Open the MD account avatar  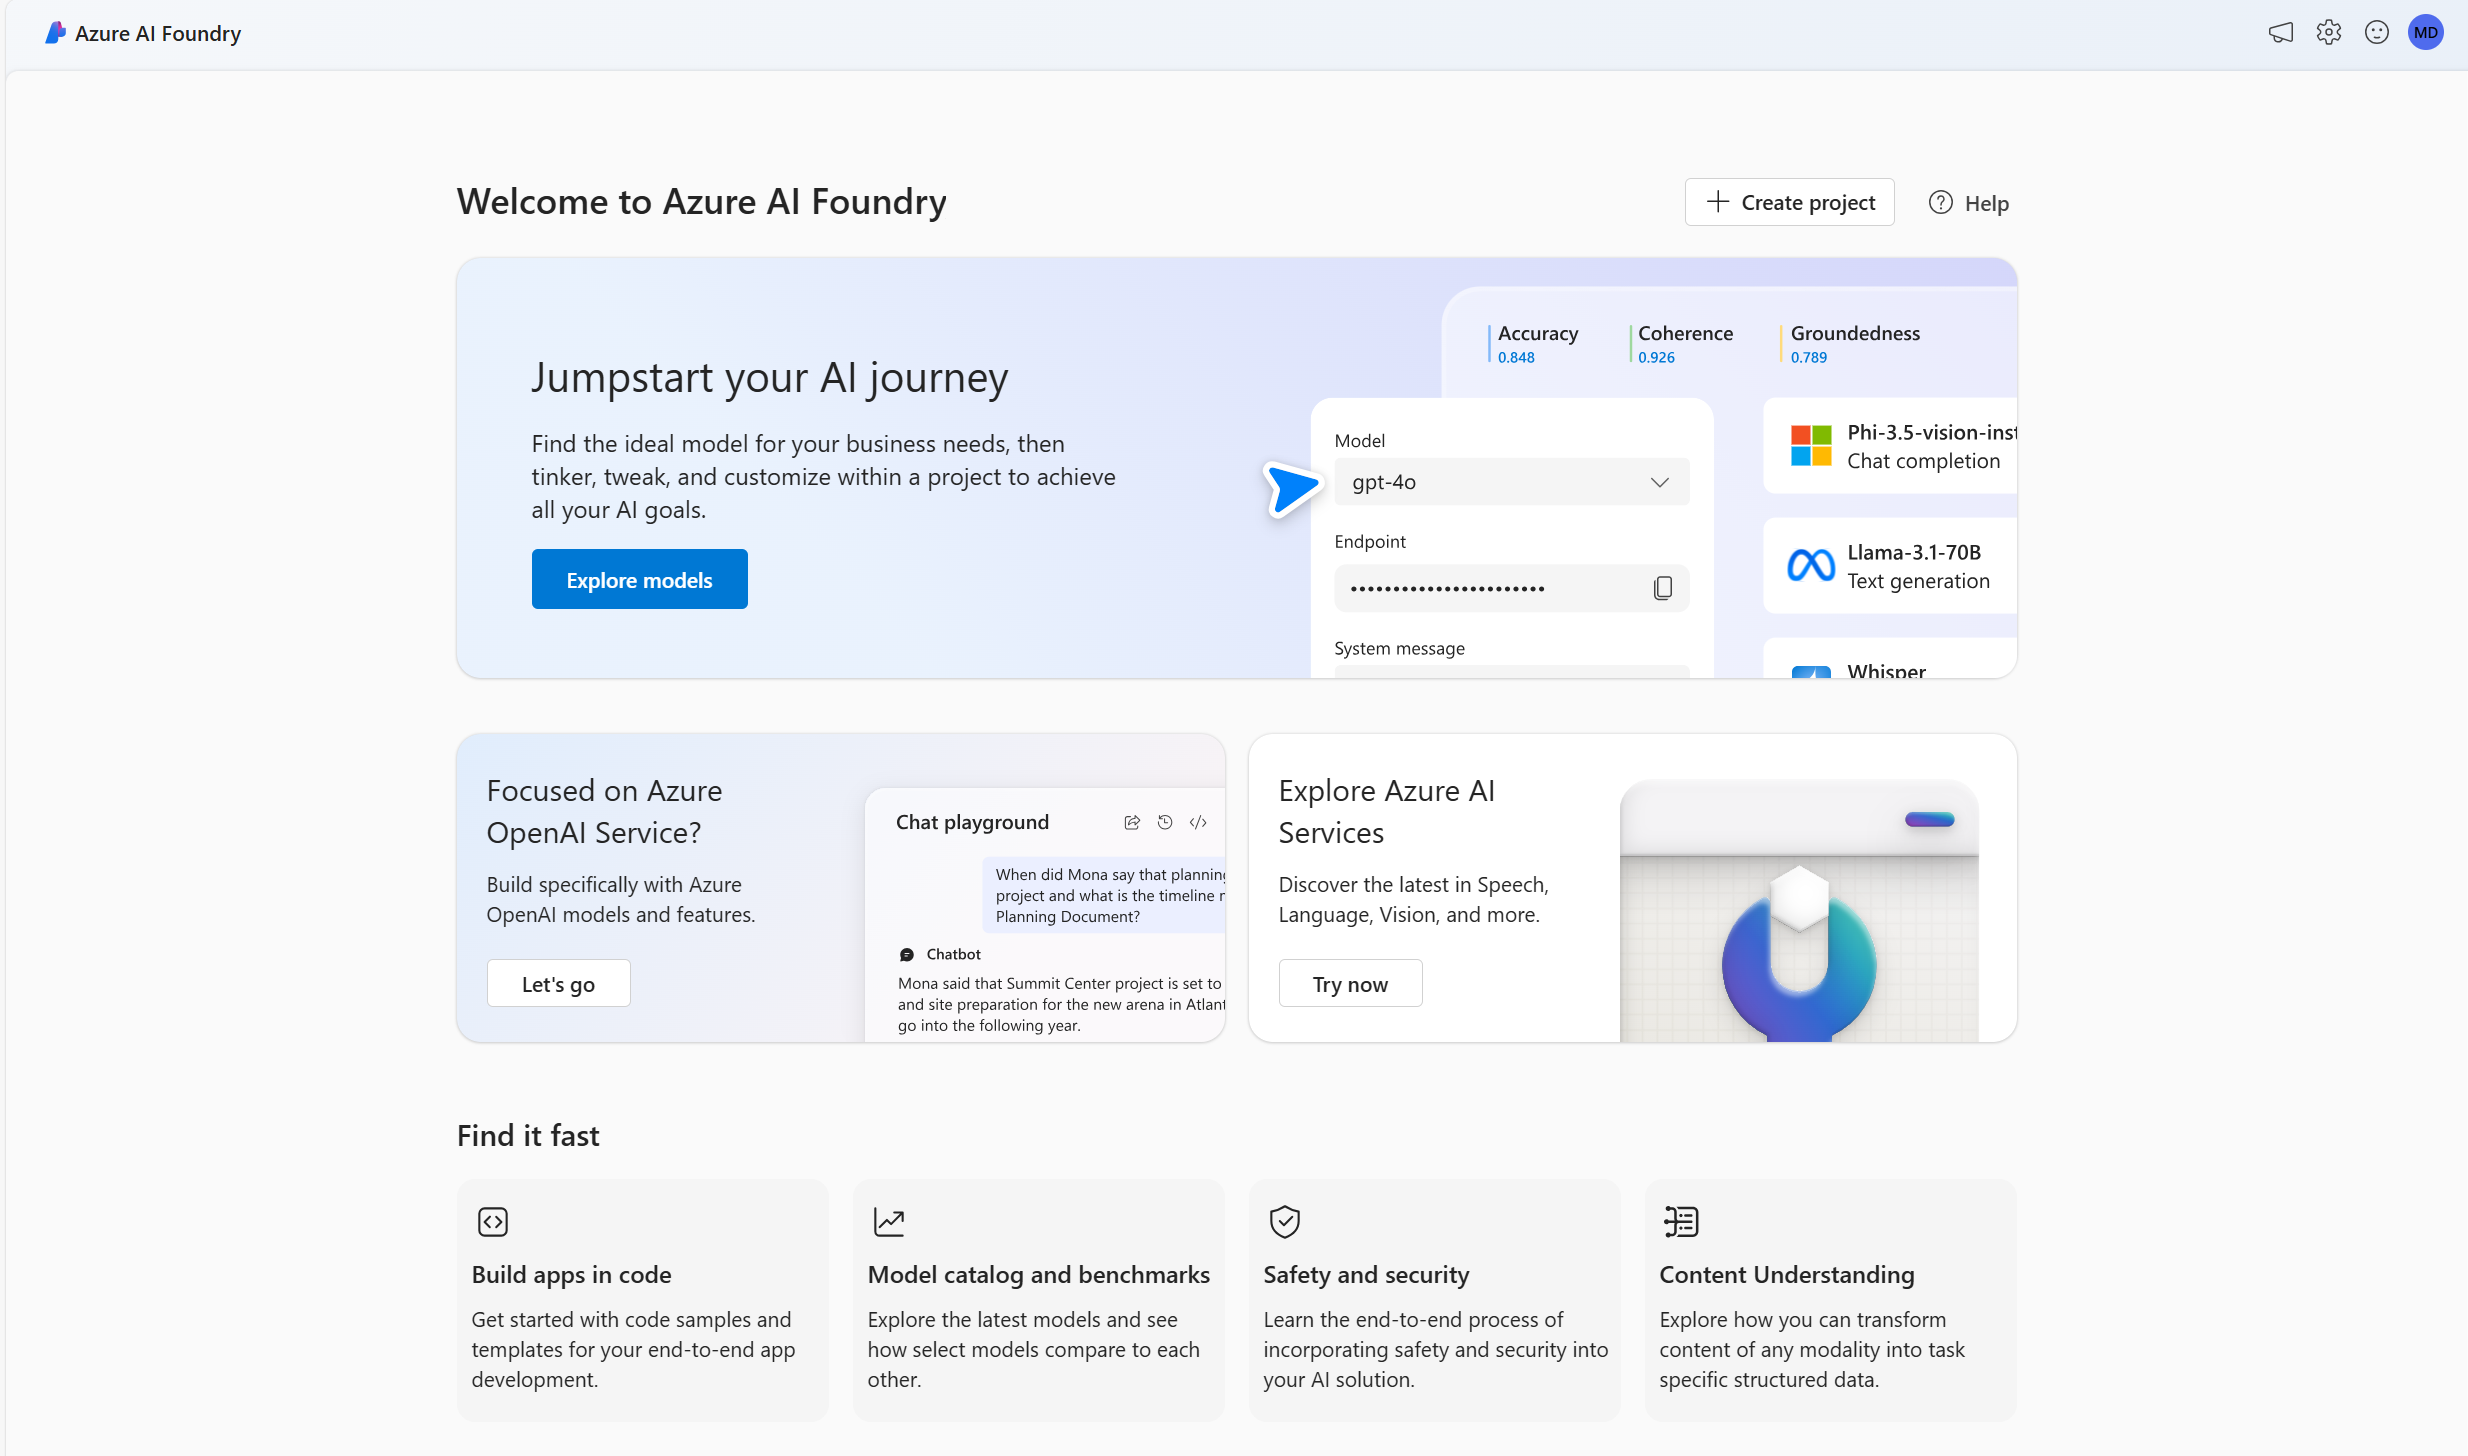pyautogui.click(x=2426, y=33)
